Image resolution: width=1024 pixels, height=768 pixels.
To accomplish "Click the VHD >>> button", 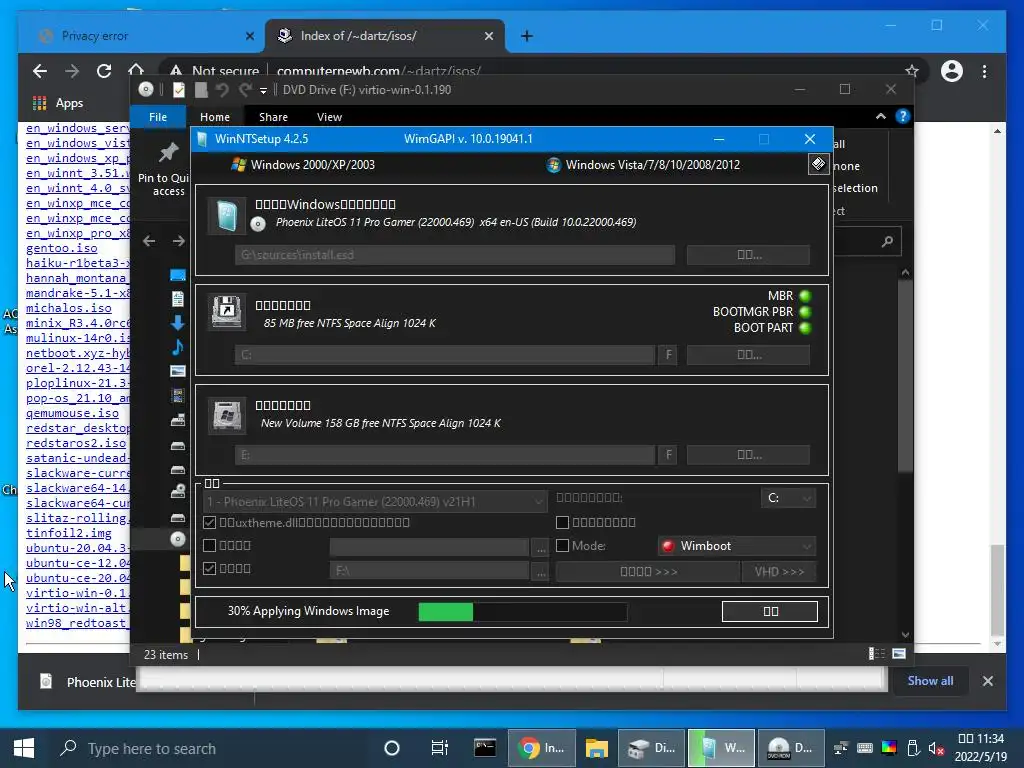I will pos(779,571).
